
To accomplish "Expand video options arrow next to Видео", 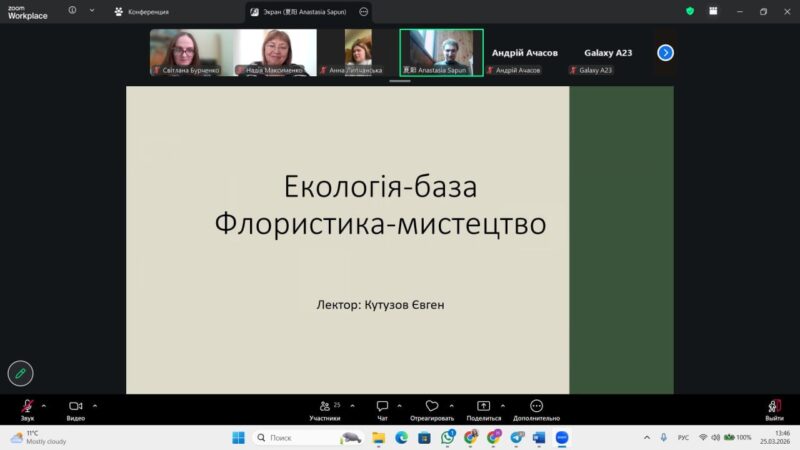I will pyautogui.click(x=95, y=406).
